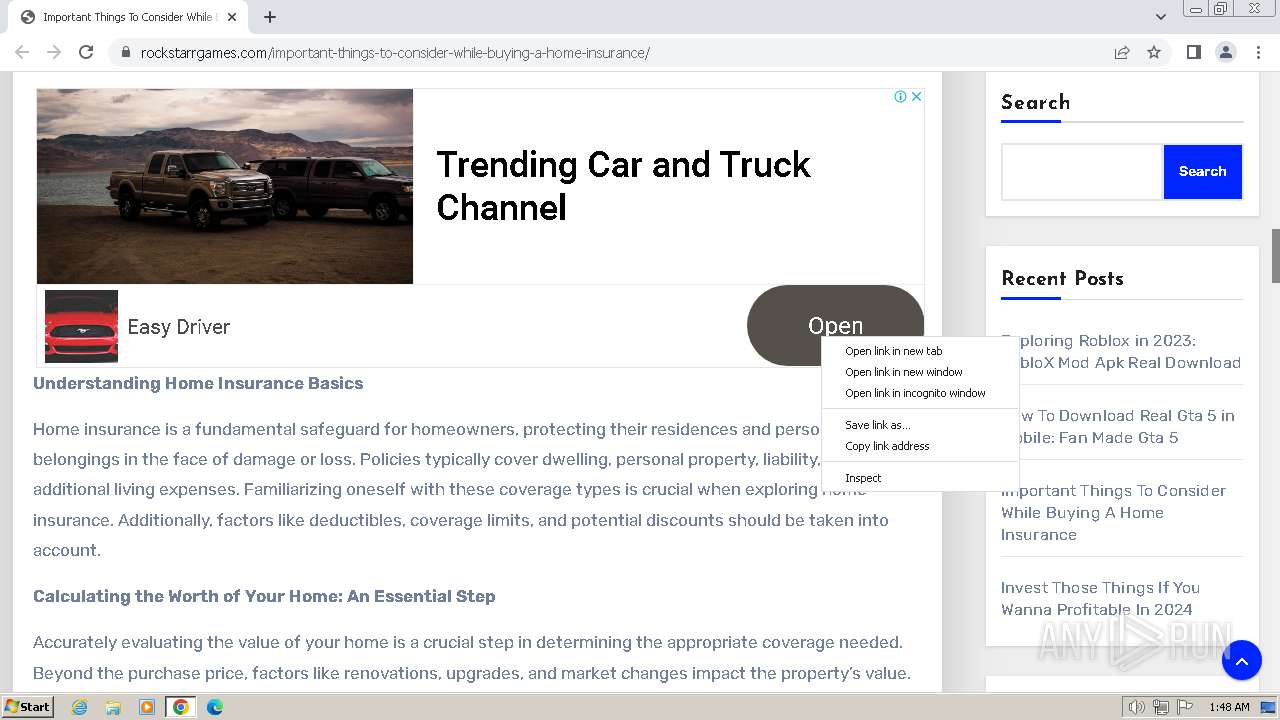1280x720 pixels.
Task: Click the red car Easy Driver thumbnail
Action: coord(81,326)
